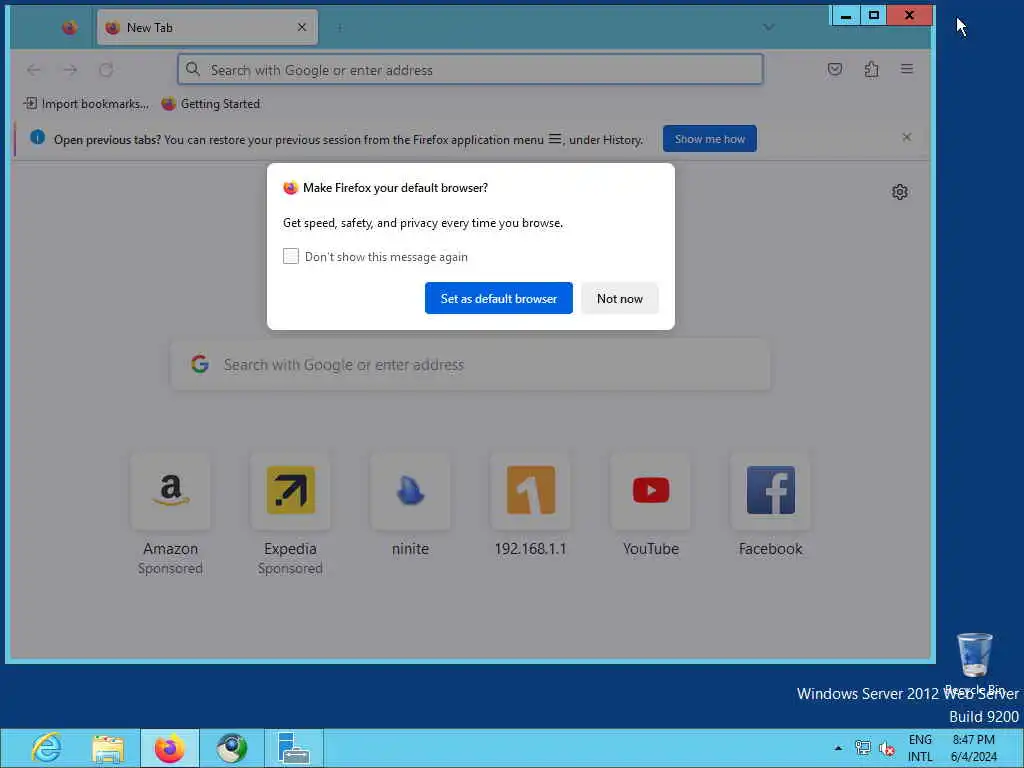Screen dimensions: 1024x768
Task: Click the Firefox logo in dialog title
Action: coord(291,188)
